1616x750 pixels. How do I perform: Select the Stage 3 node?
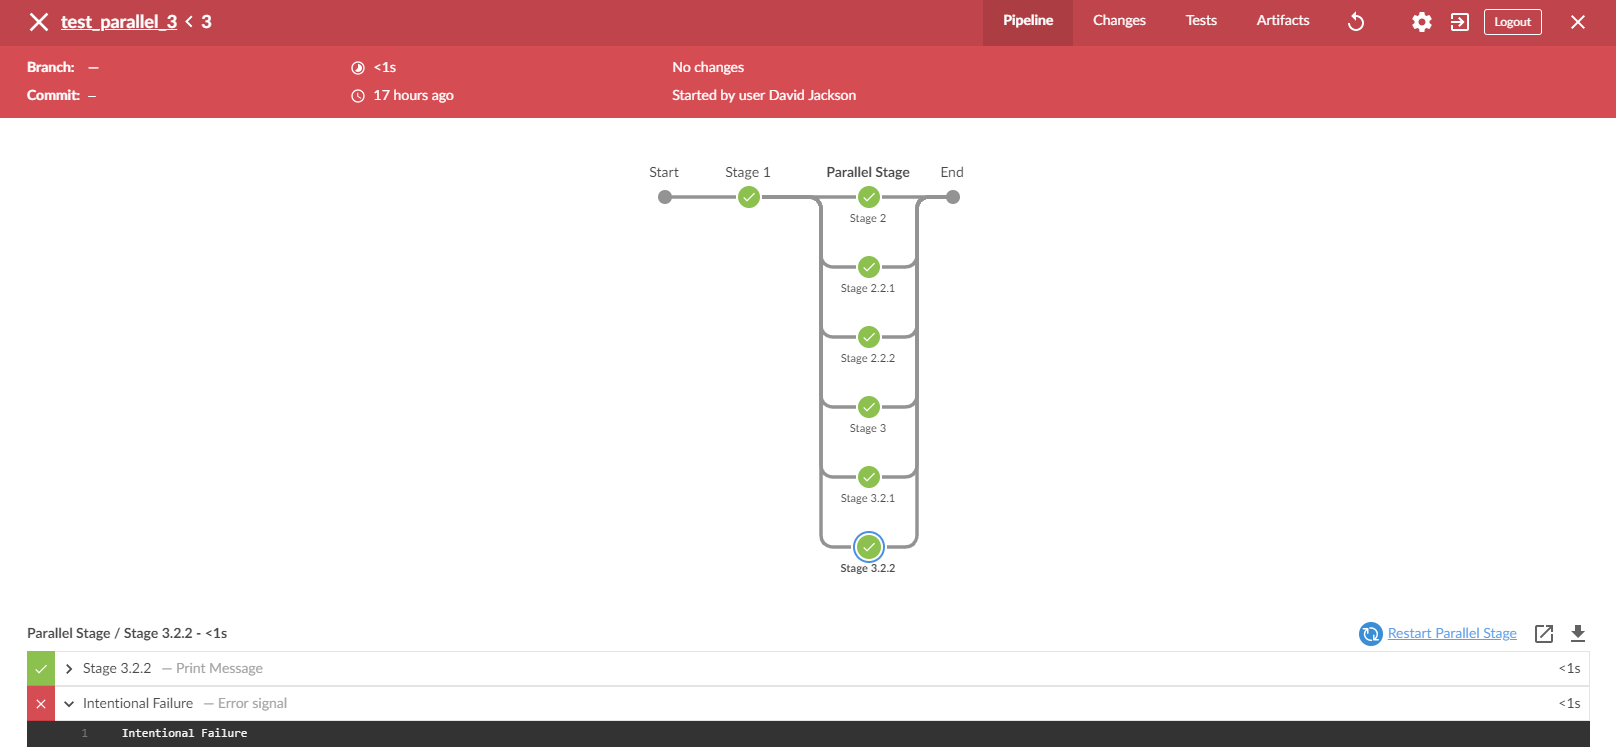[869, 407]
